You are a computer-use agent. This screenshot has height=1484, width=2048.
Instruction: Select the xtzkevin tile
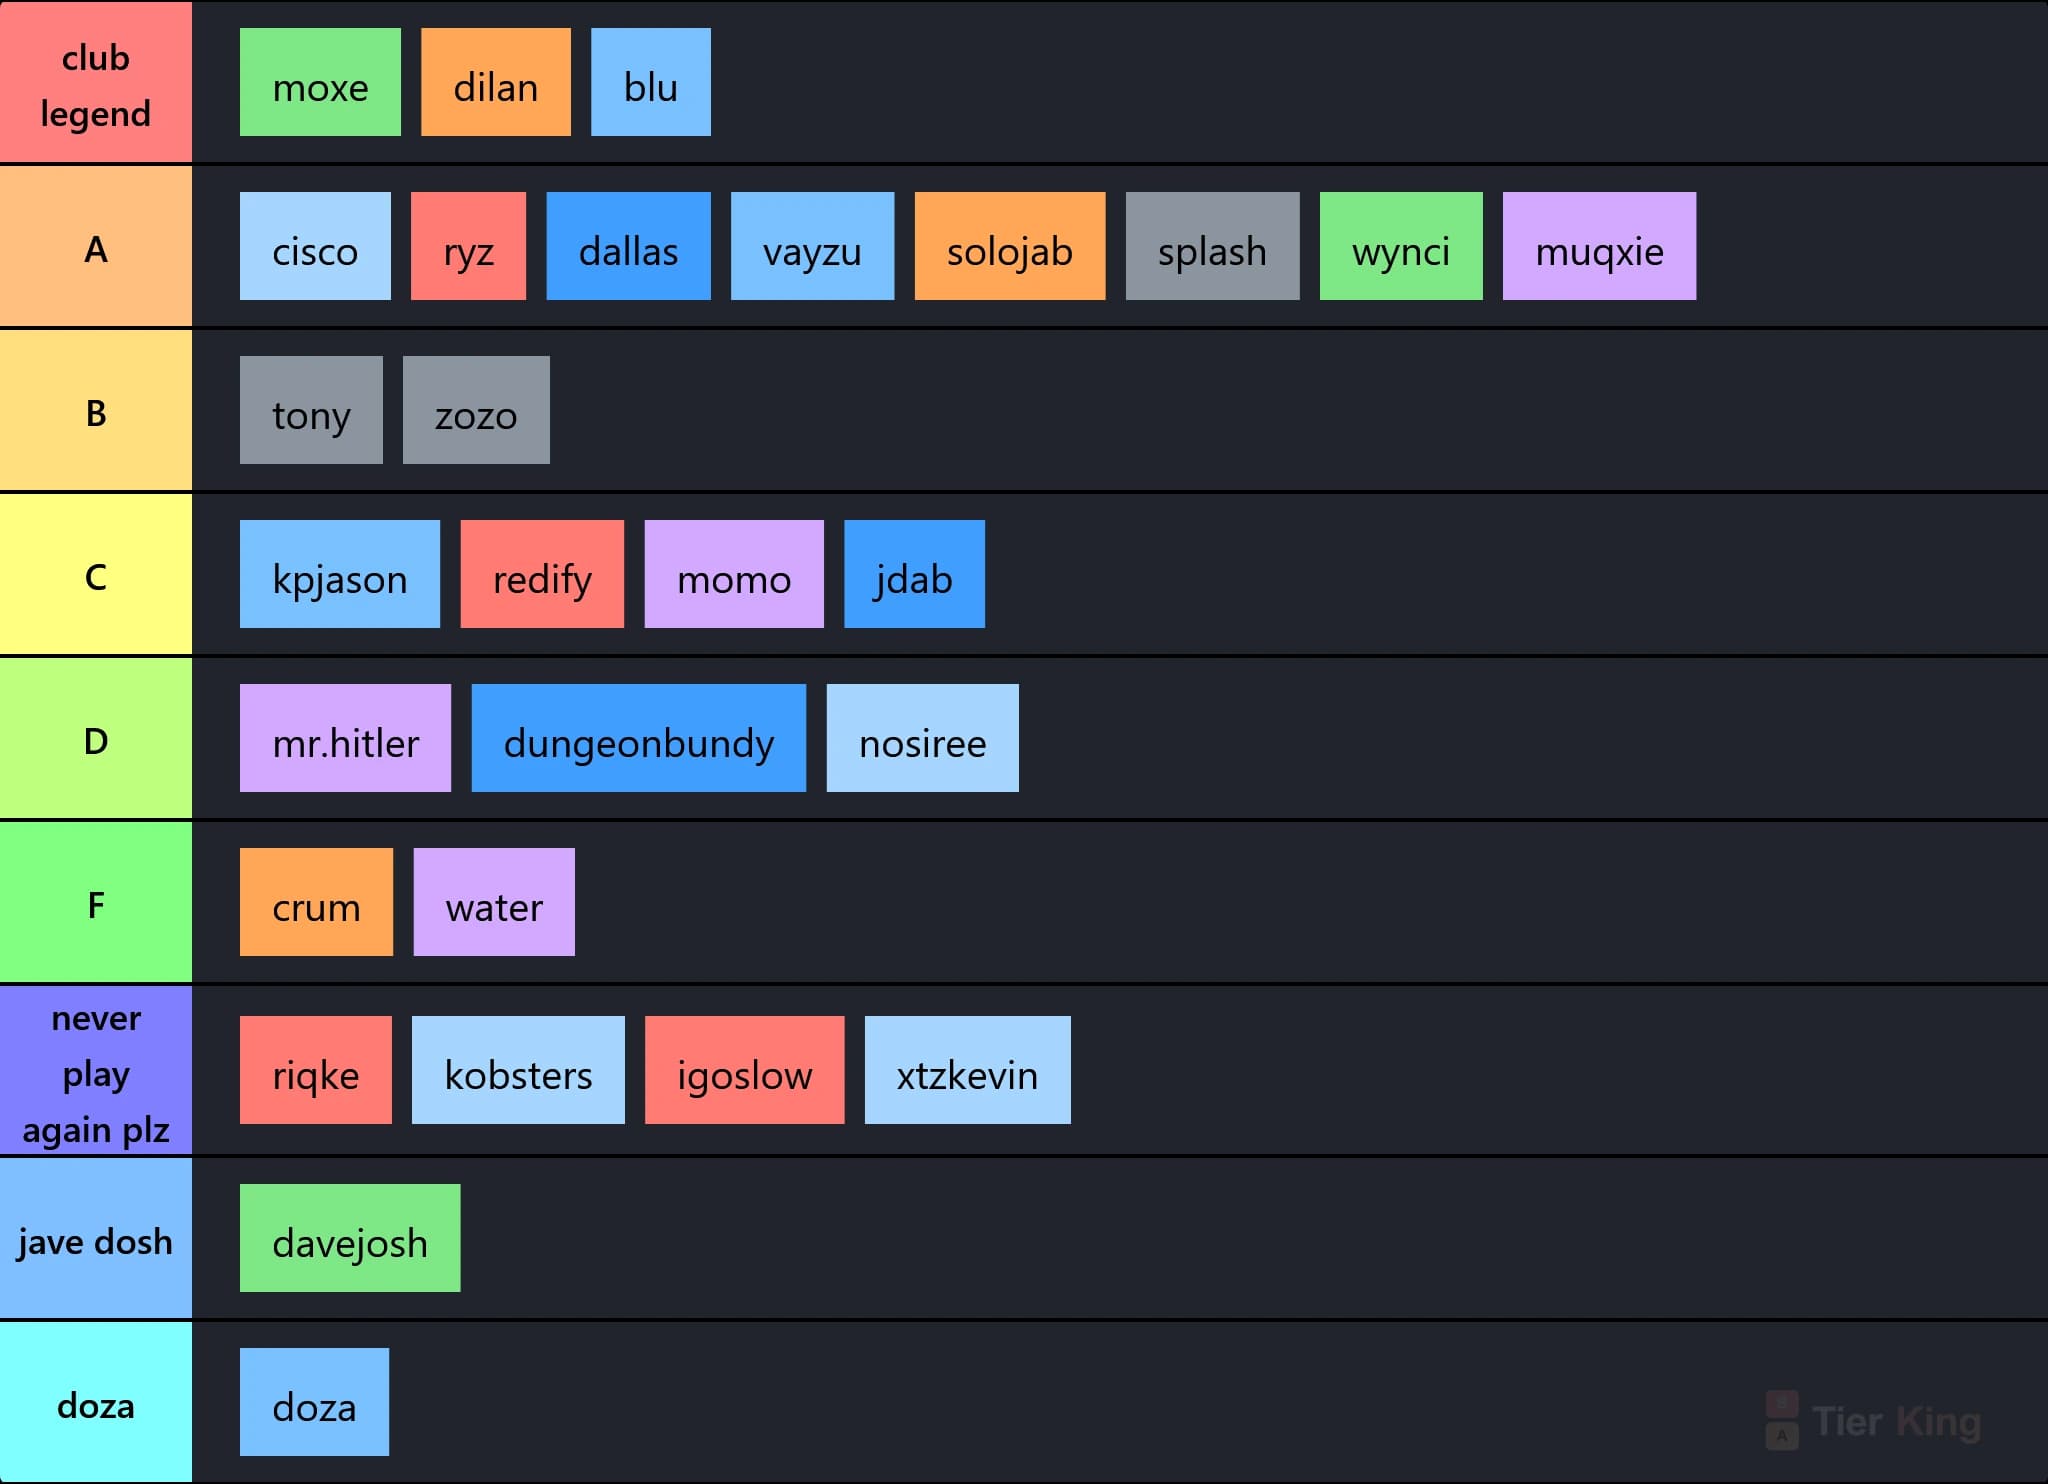pos(967,1070)
